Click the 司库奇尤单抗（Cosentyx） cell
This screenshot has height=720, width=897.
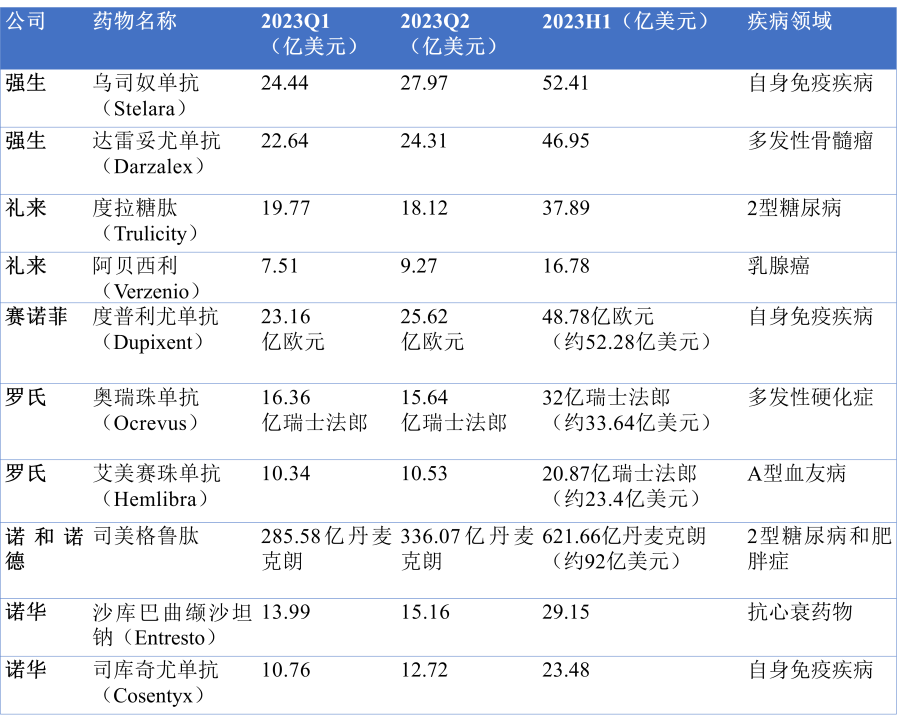[x=156, y=683]
